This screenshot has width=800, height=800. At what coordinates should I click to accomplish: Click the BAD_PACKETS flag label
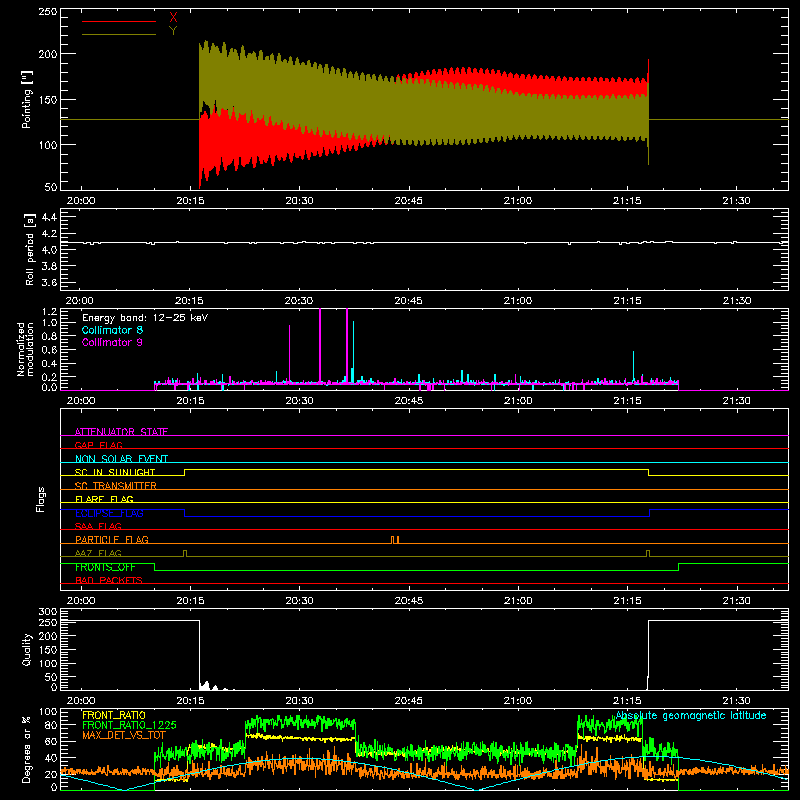coord(109,580)
